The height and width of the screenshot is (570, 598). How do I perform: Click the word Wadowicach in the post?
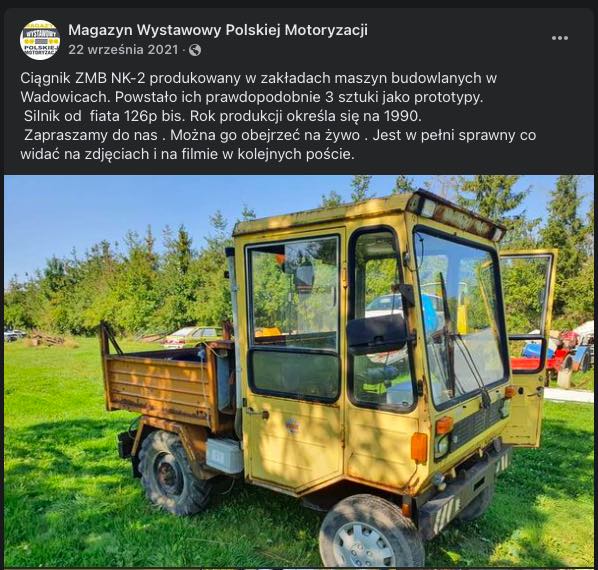66,97
